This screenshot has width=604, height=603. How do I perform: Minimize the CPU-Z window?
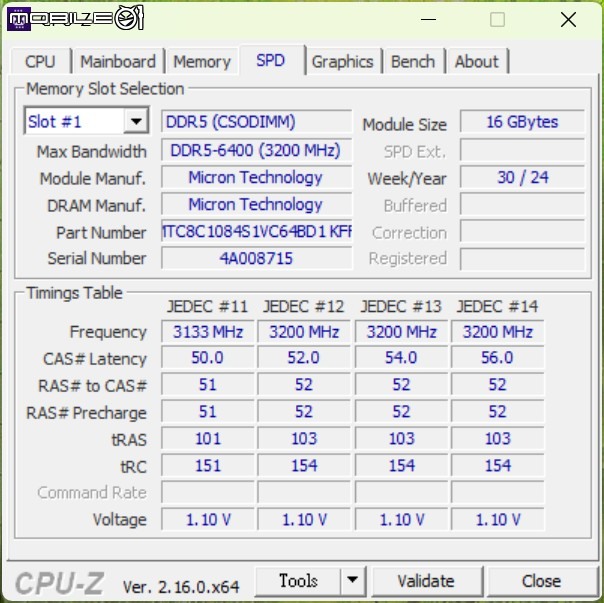click(x=428, y=19)
